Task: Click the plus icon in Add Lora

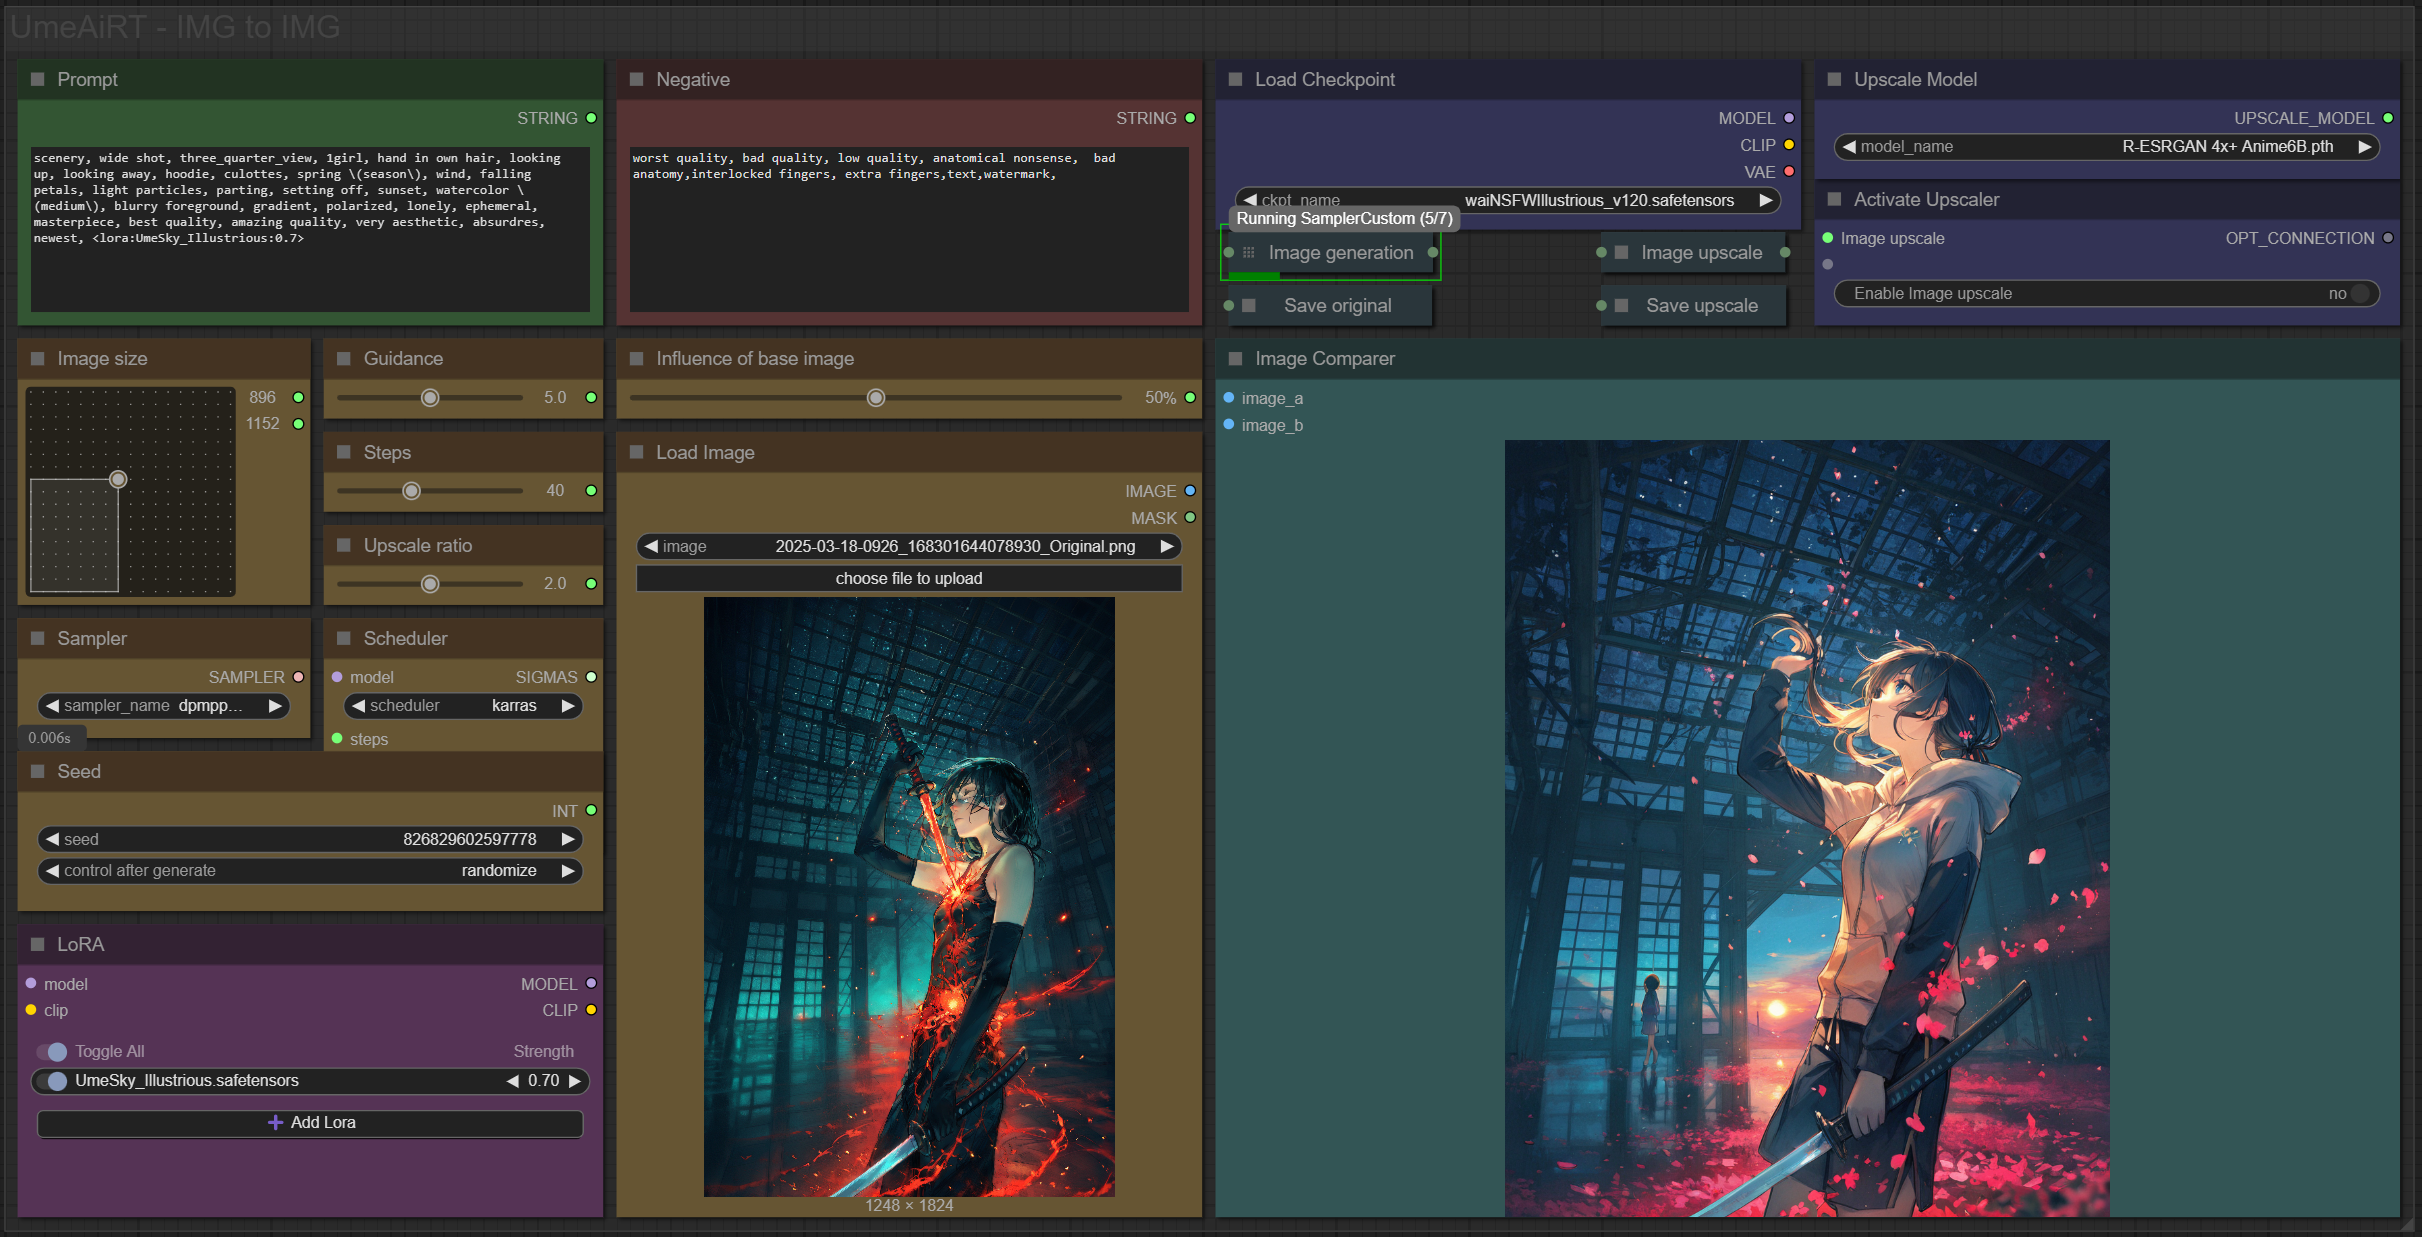Action: (x=276, y=1122)
